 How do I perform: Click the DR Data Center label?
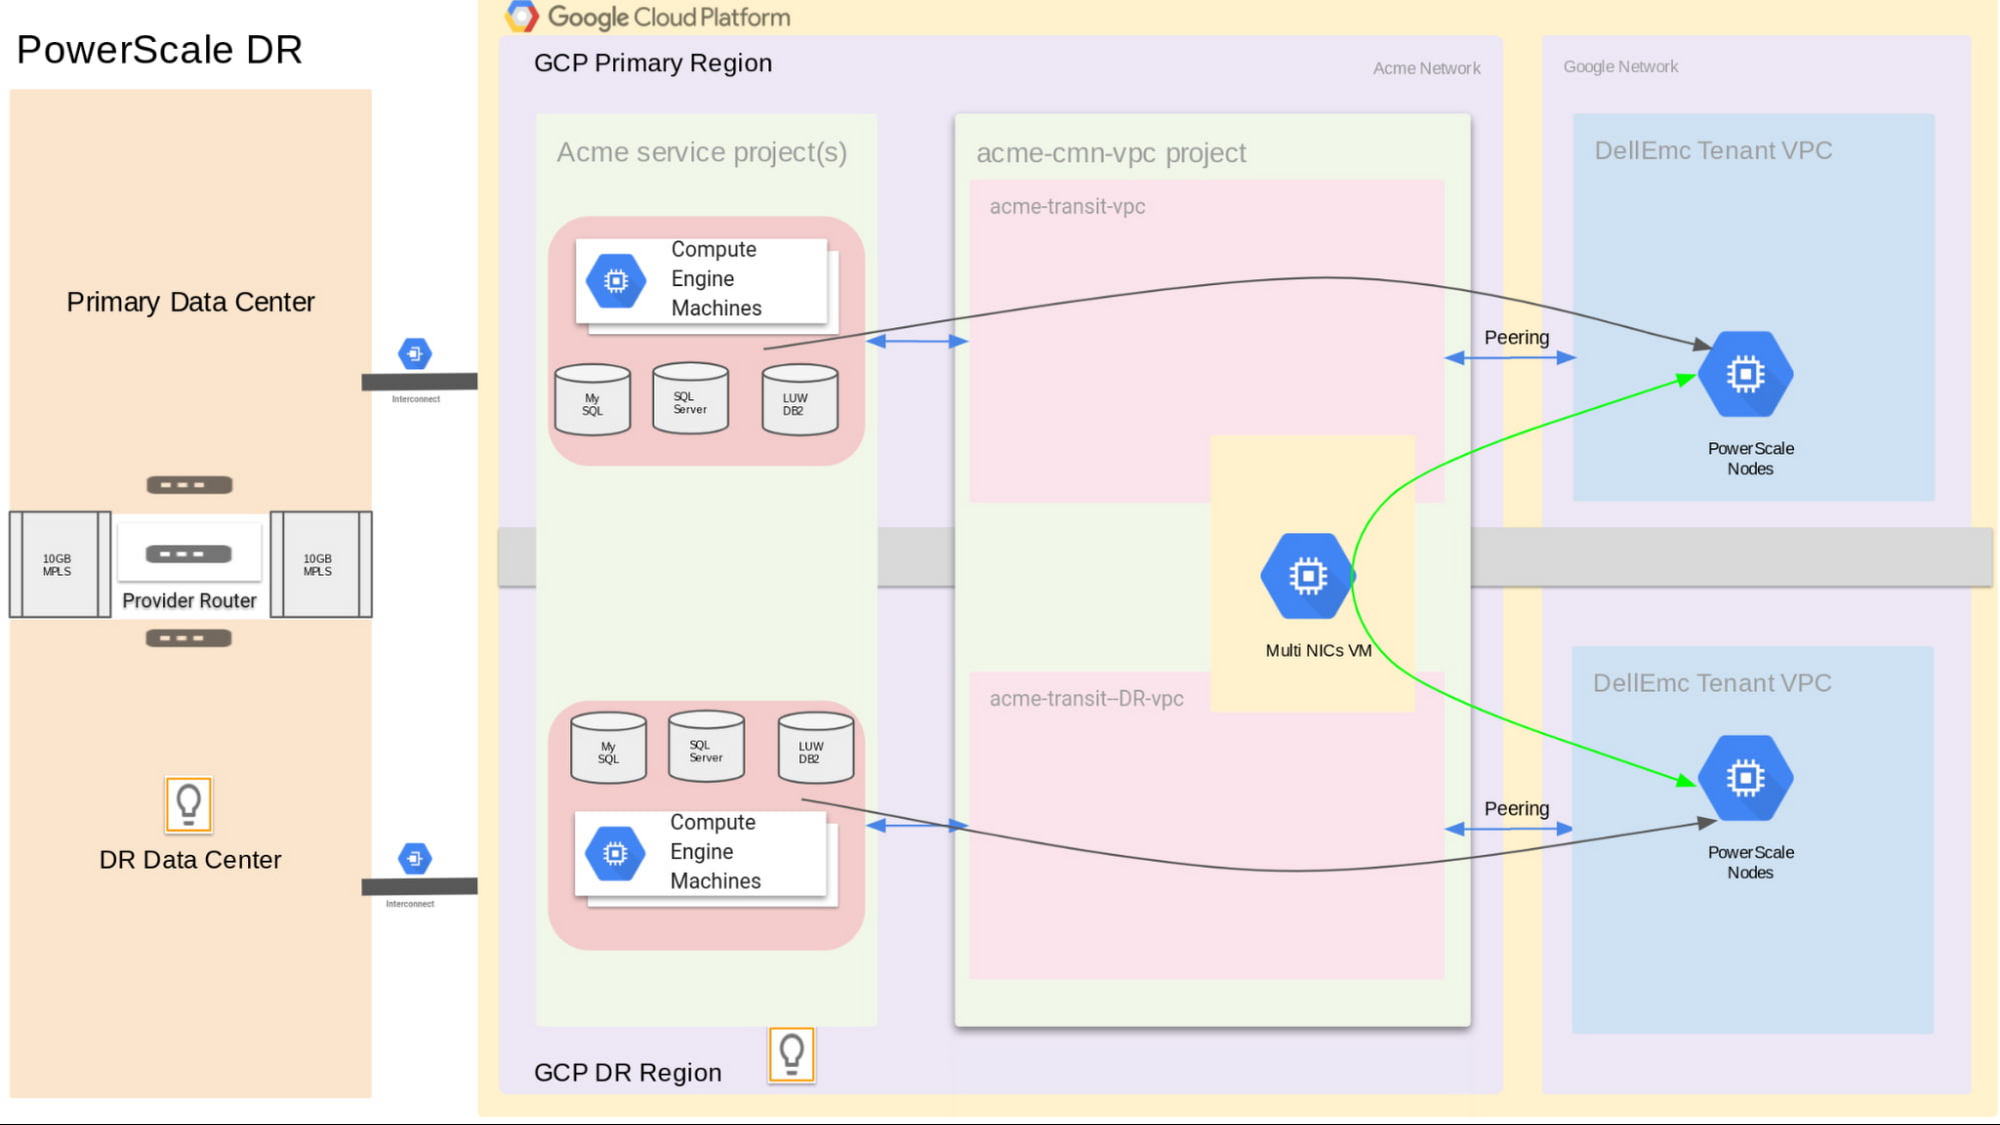(x=190, y=860)
